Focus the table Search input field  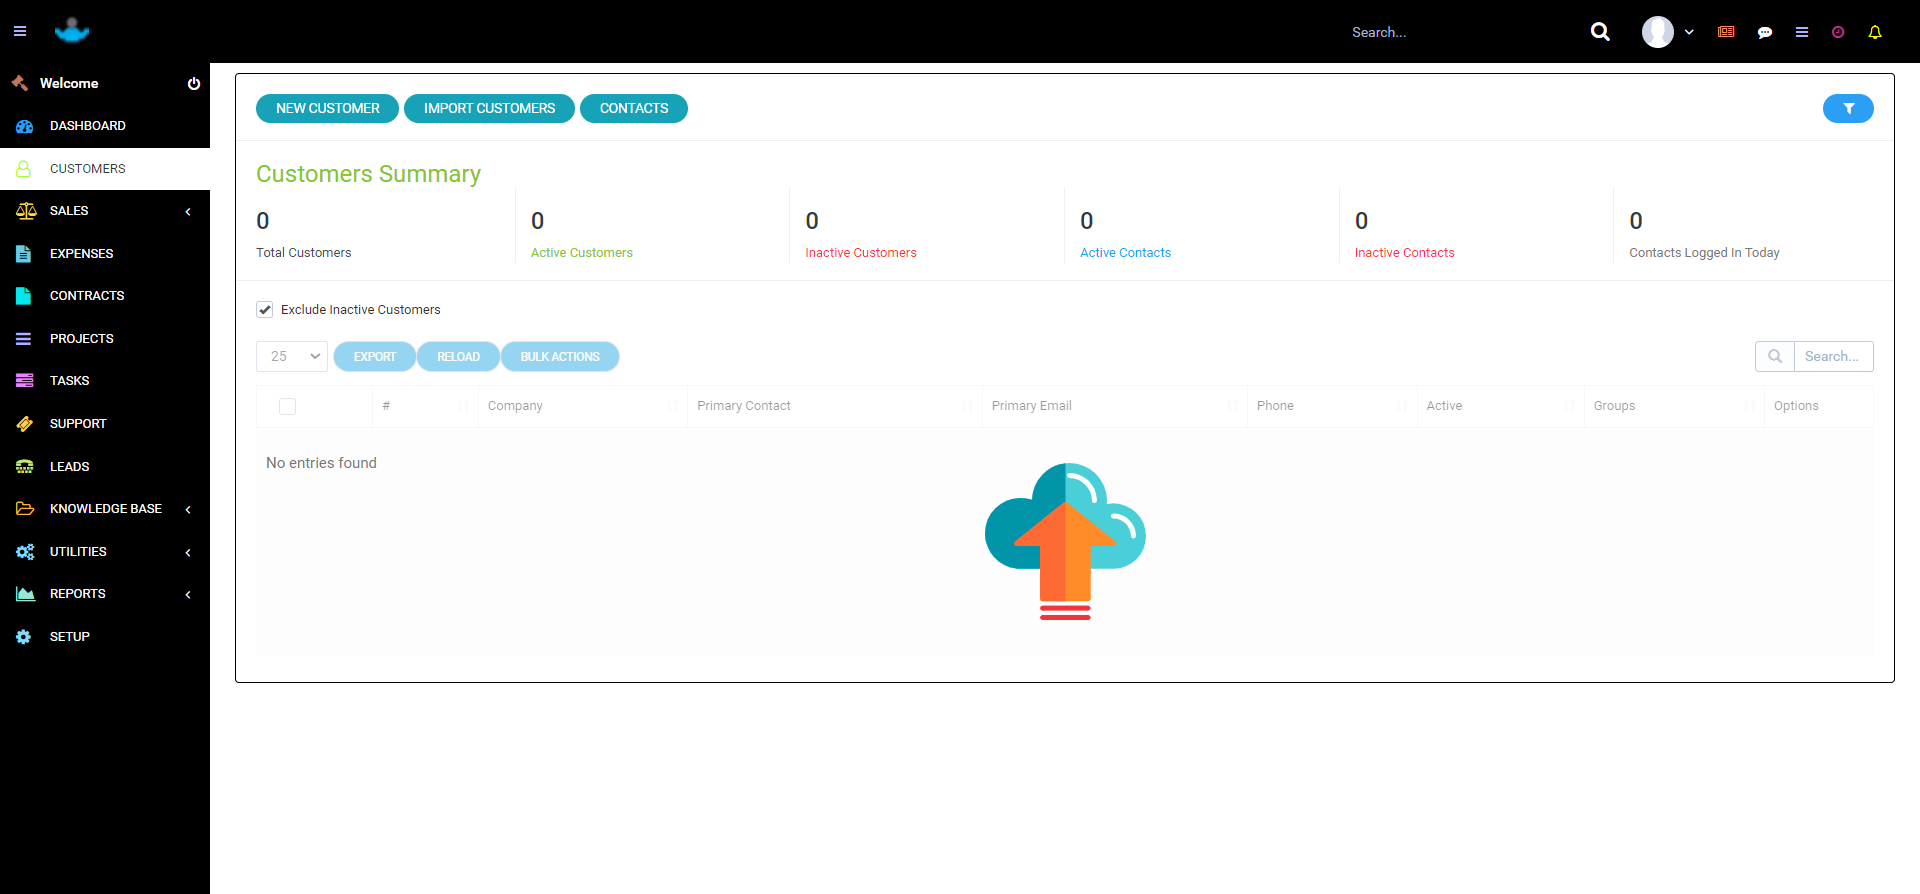pyautogui.click(x=1834, y=357)
